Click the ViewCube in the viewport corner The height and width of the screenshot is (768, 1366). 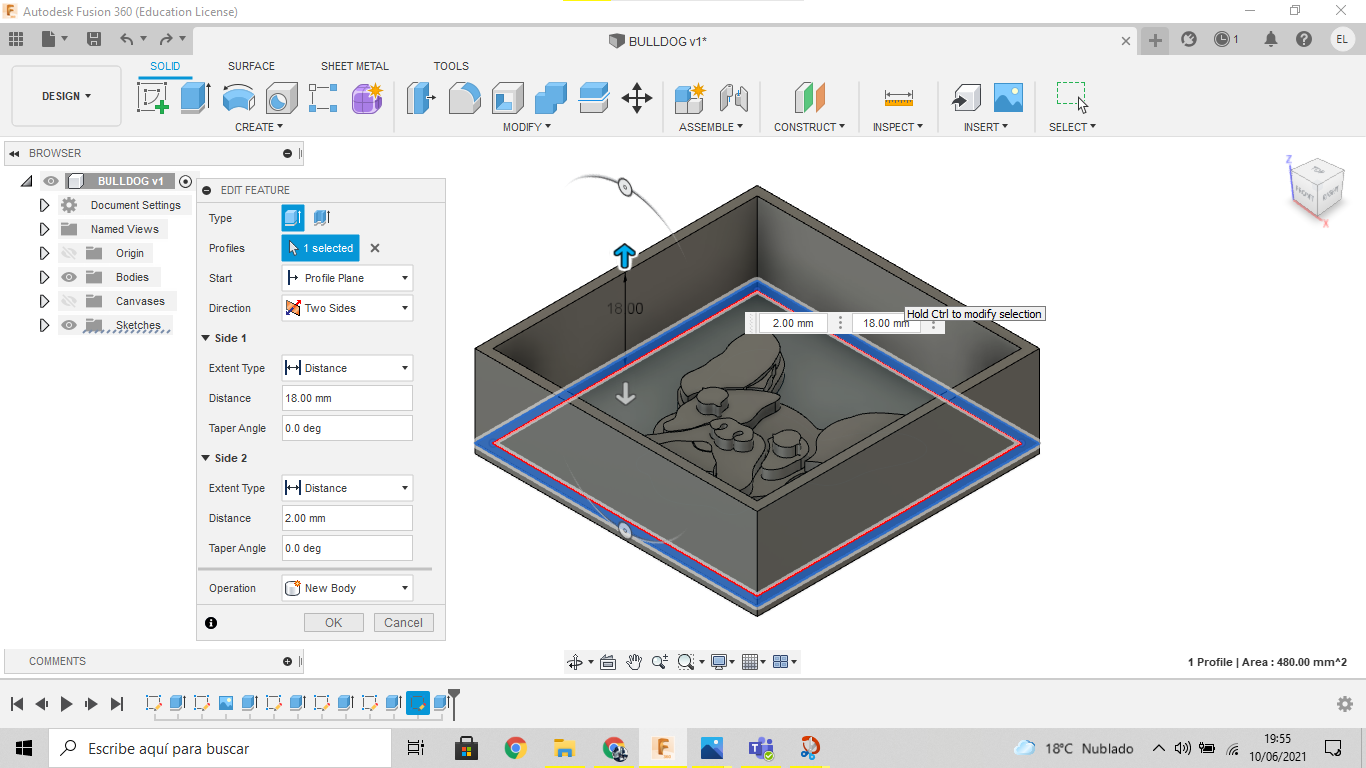coord(1316,189)
